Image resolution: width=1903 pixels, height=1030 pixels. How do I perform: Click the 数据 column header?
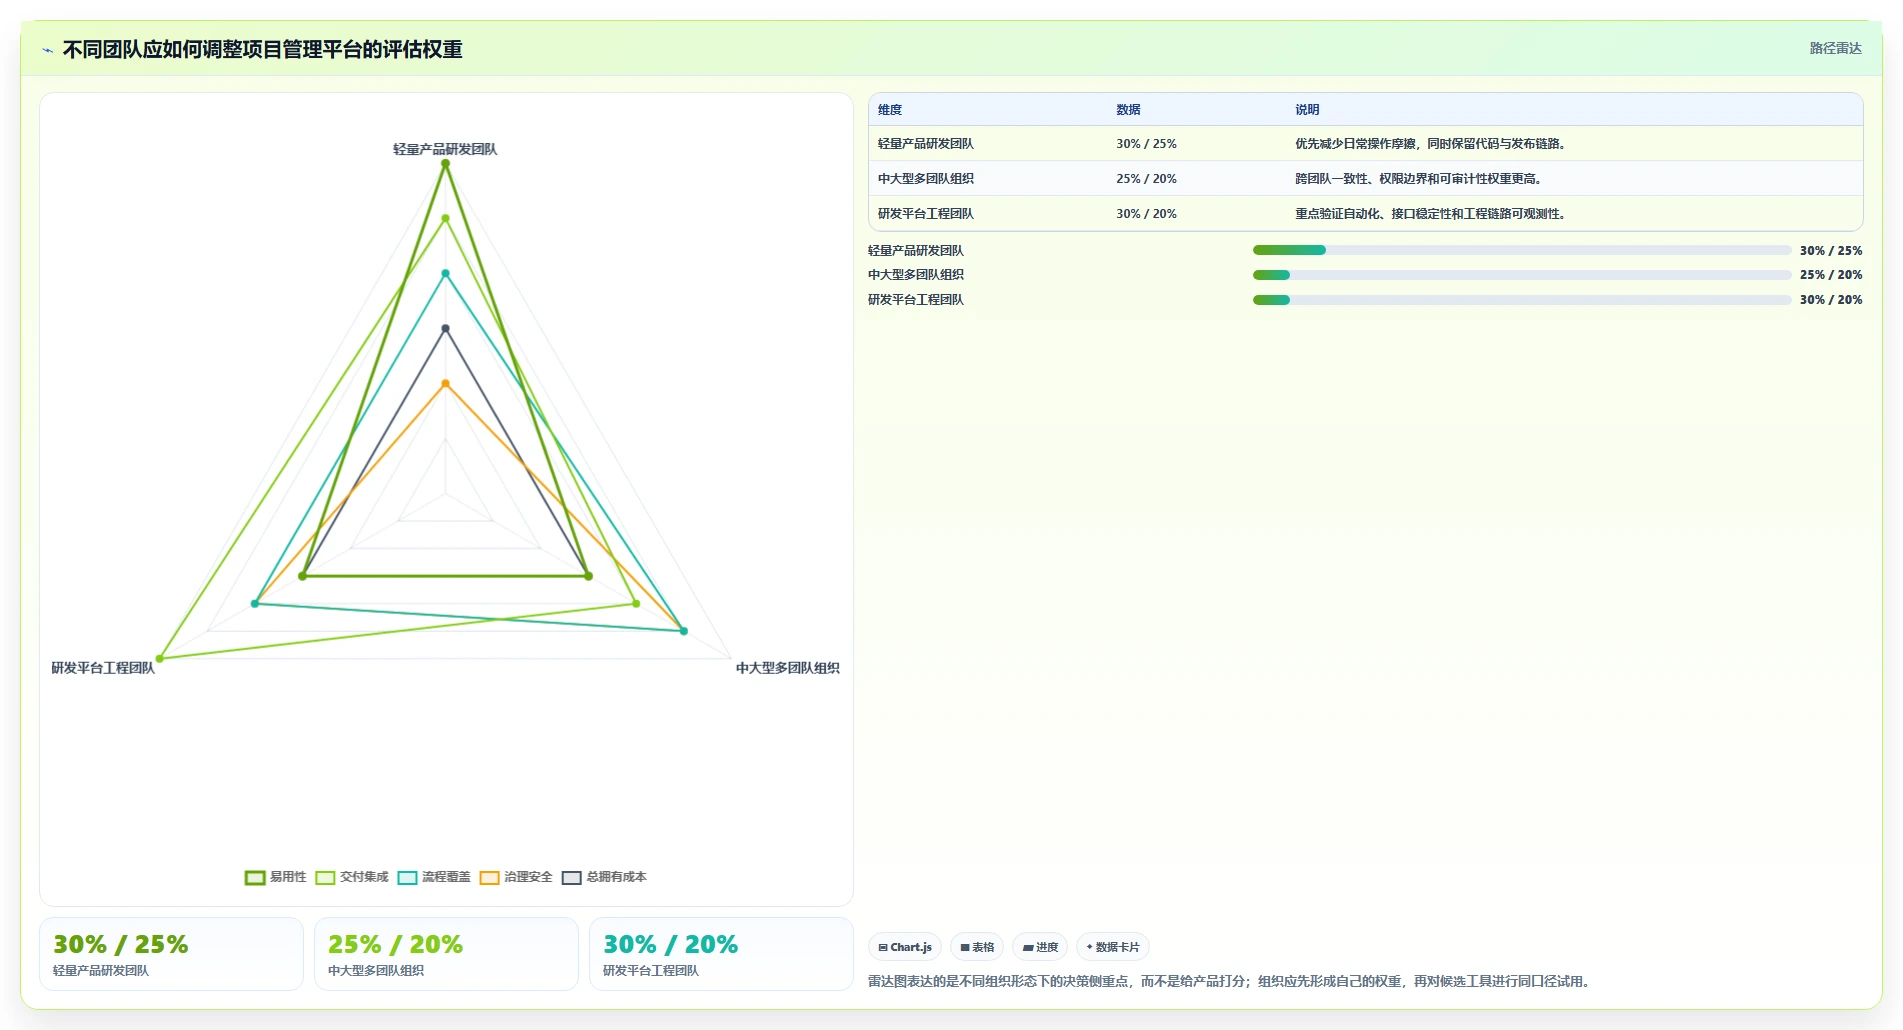click(x=1128, y=110)
